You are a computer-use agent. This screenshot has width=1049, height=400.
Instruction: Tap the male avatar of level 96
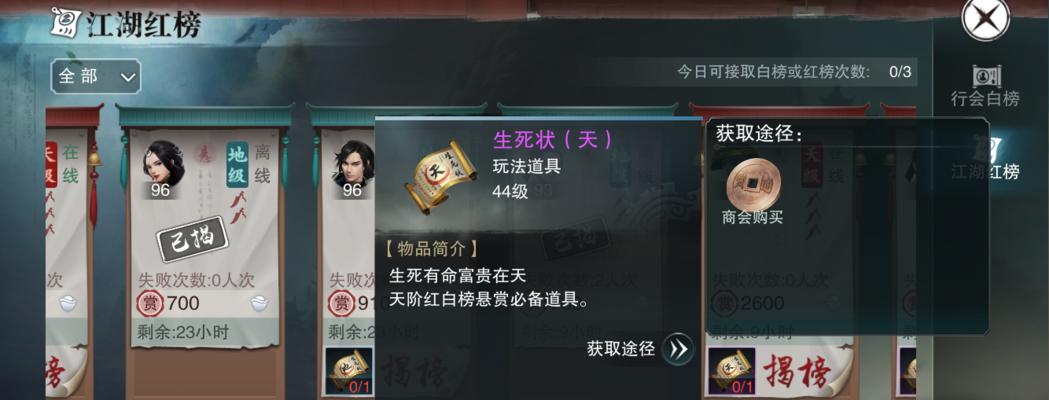(x=354, y=164)
